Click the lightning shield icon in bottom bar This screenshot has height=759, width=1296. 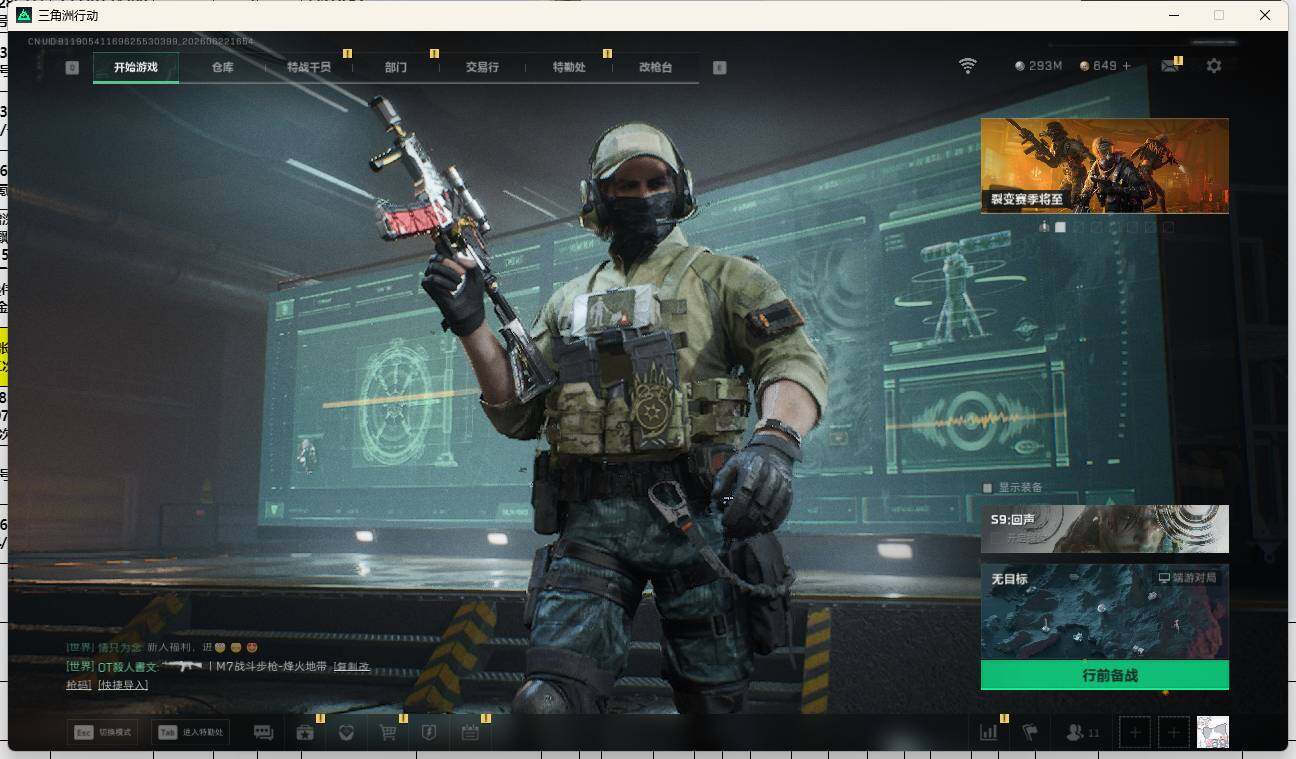[429, 733]
